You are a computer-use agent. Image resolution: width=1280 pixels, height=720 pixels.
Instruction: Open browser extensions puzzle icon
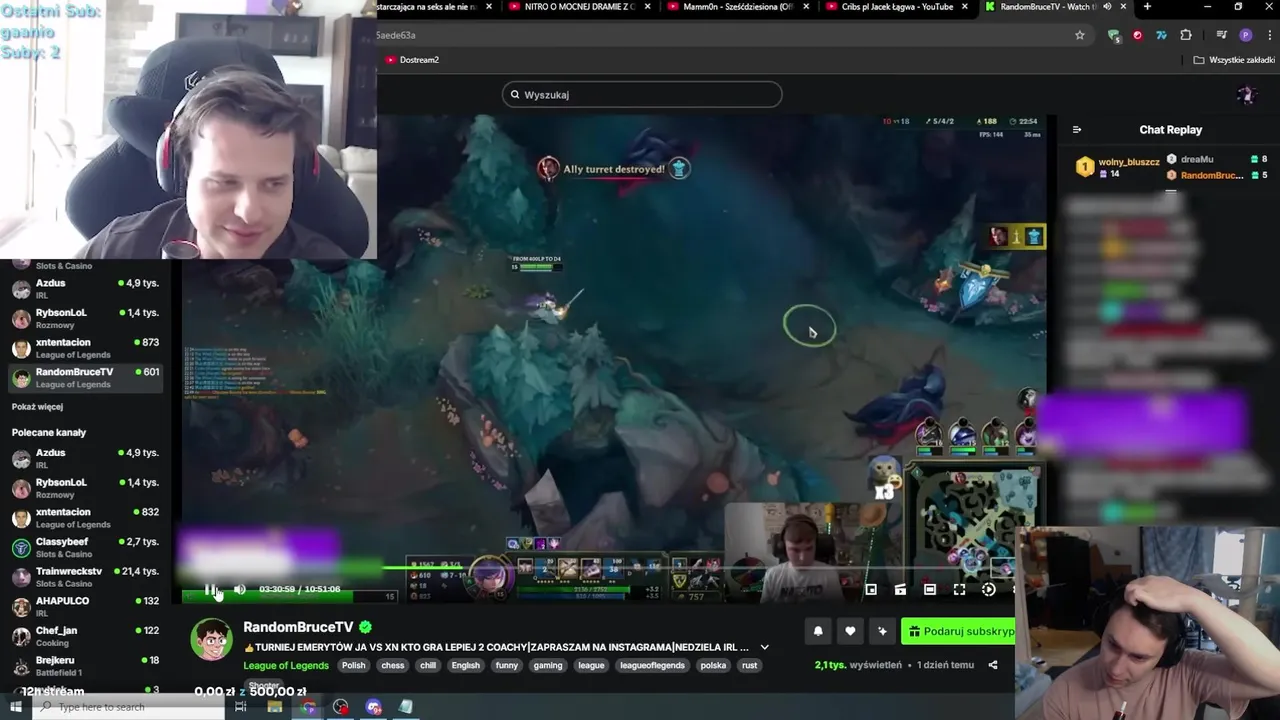click(1186, 35)
